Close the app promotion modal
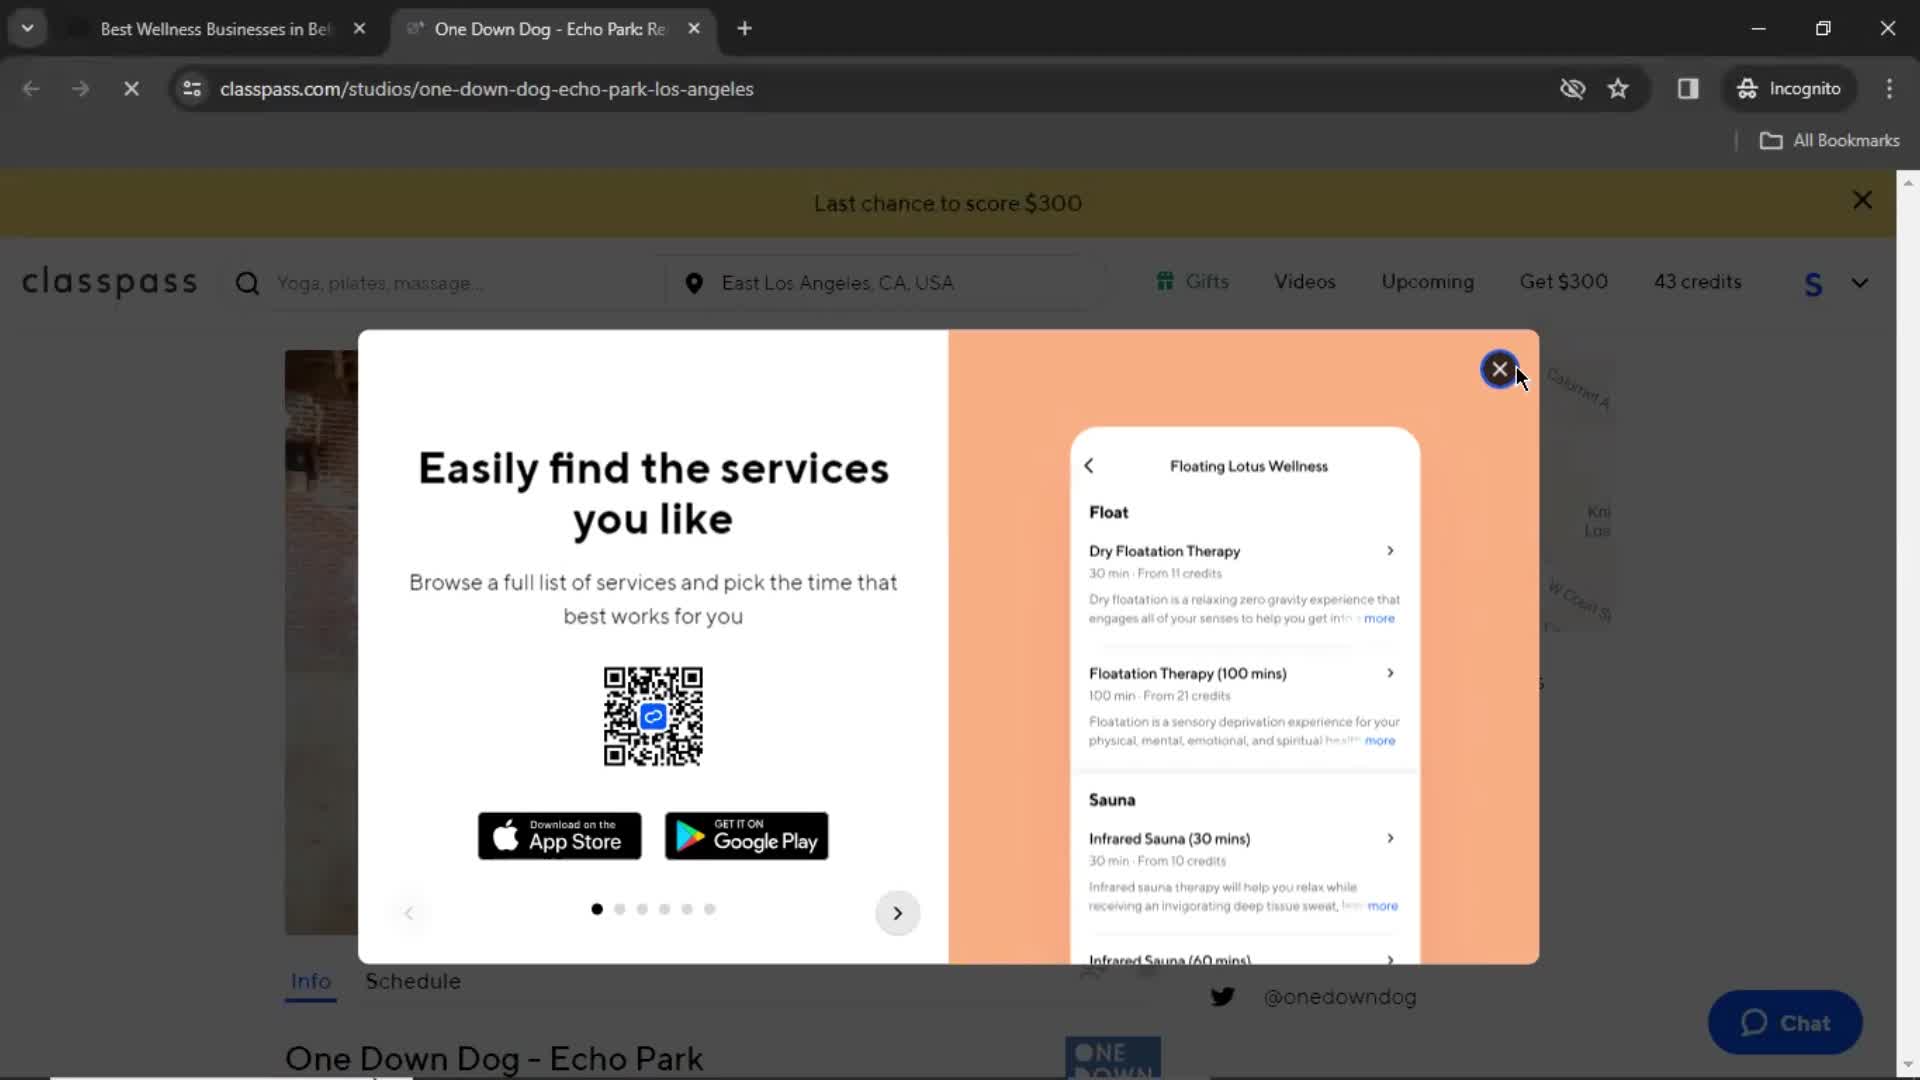 (1499, 369)
